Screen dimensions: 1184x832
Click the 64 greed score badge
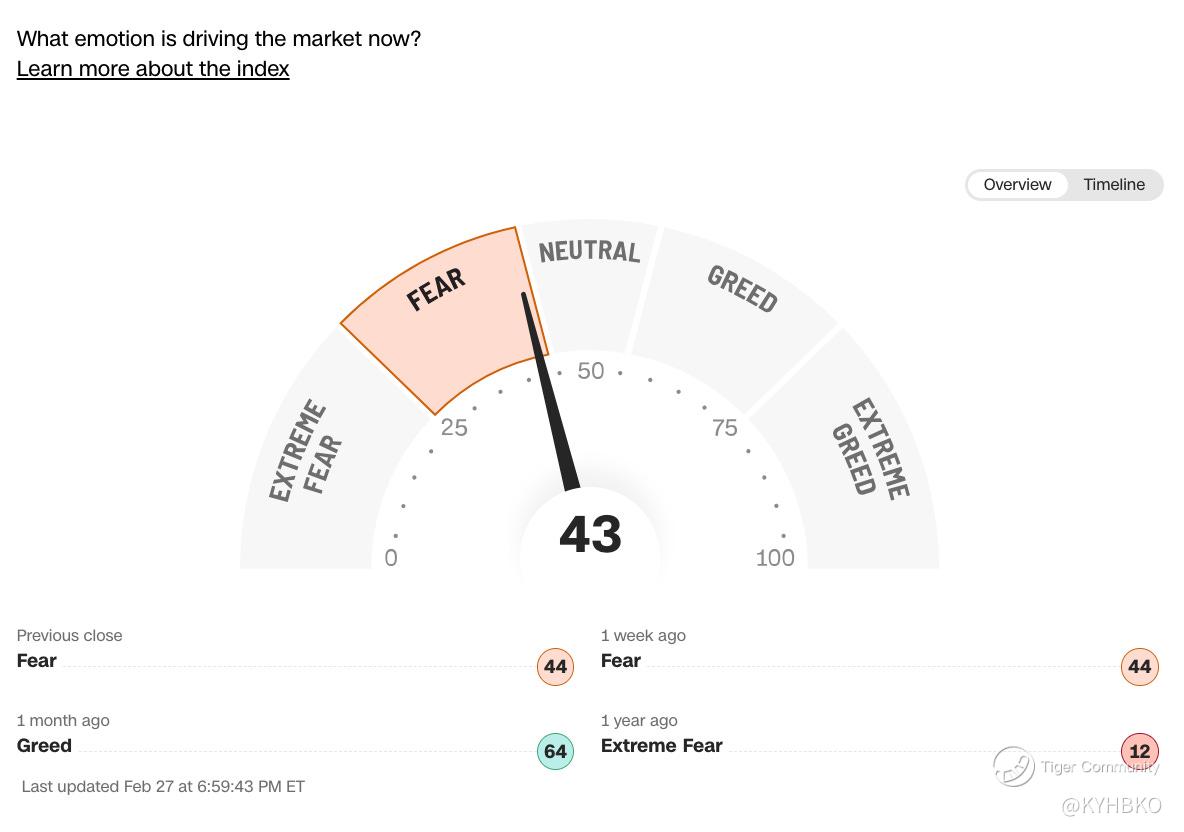pos(555,752)
